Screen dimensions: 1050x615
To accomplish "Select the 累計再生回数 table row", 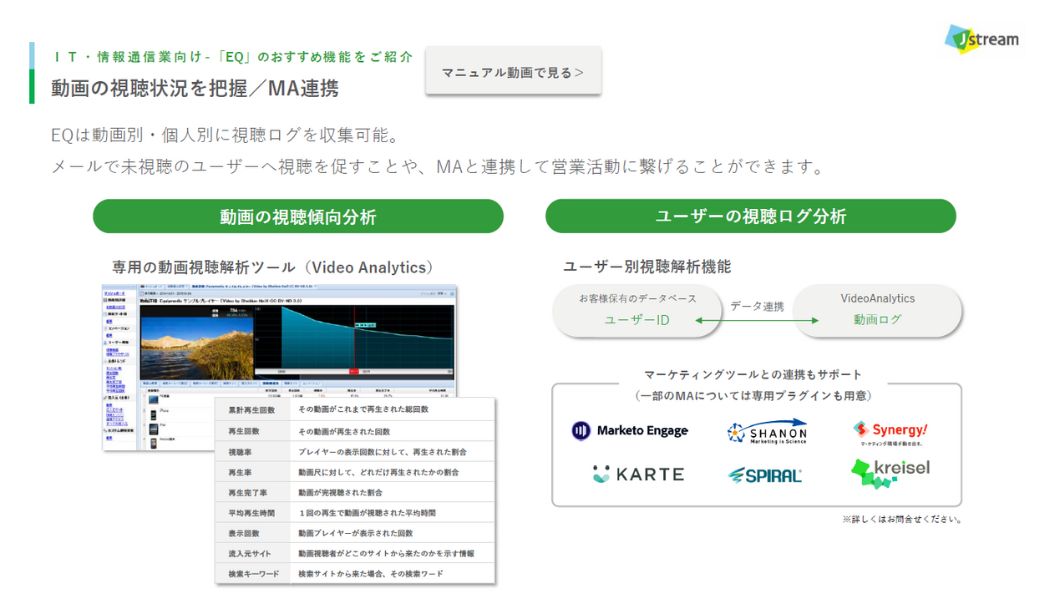I will click(356, 409).
